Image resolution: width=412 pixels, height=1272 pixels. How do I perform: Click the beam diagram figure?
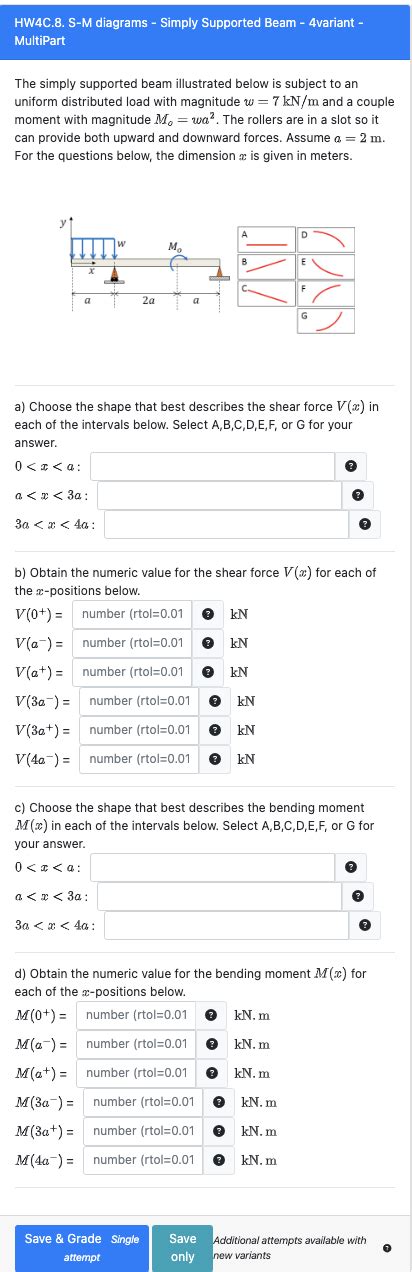(x=144, y=270)
